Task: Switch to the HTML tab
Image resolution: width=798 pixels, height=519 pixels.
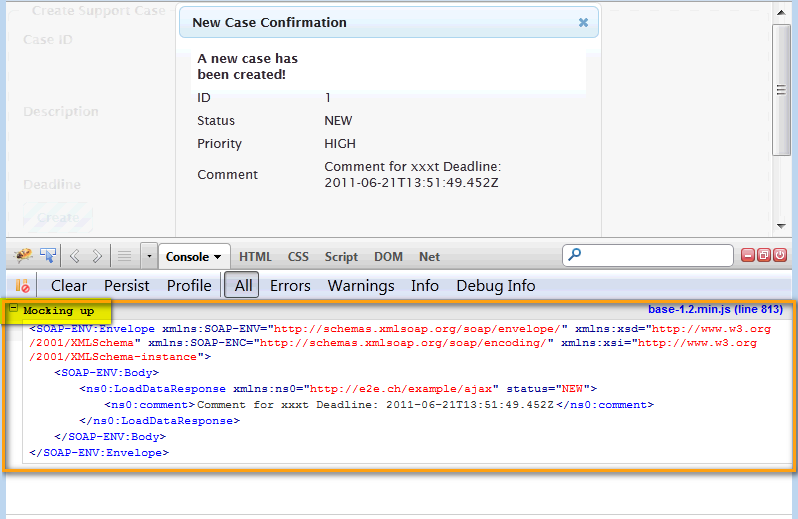Action: tap(255, 257)
